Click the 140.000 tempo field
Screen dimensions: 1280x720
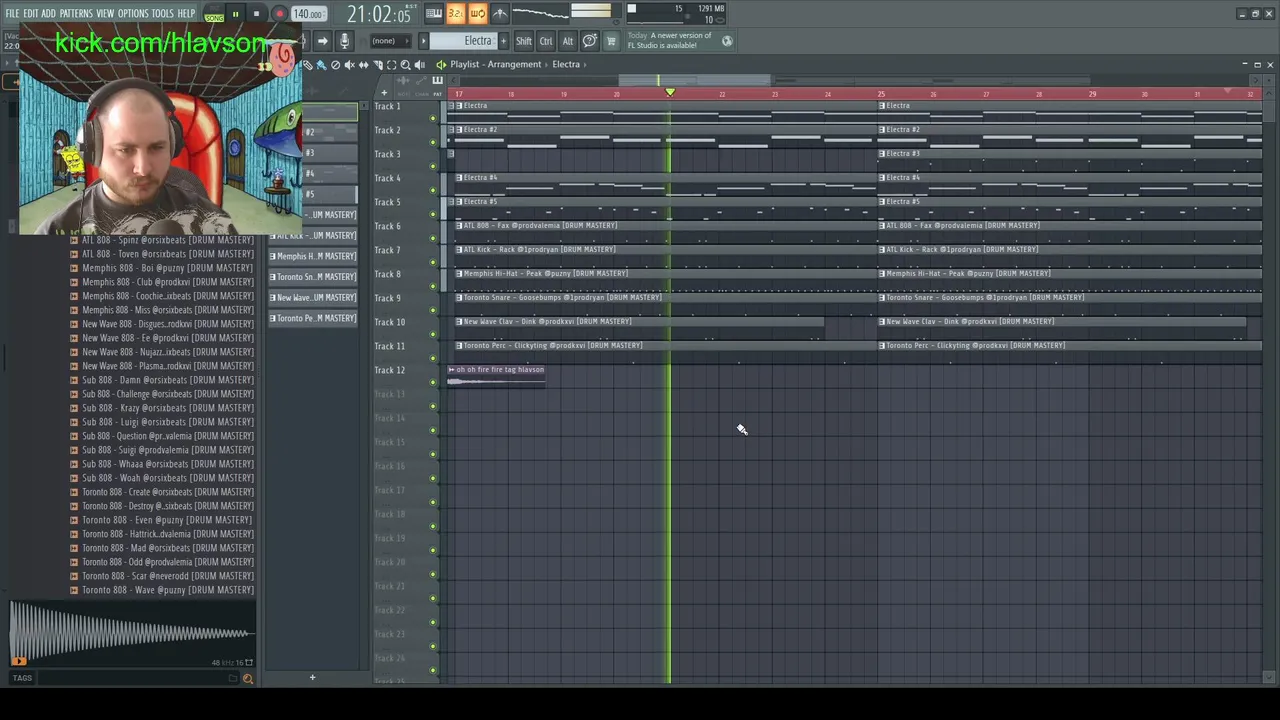(308, 14)
